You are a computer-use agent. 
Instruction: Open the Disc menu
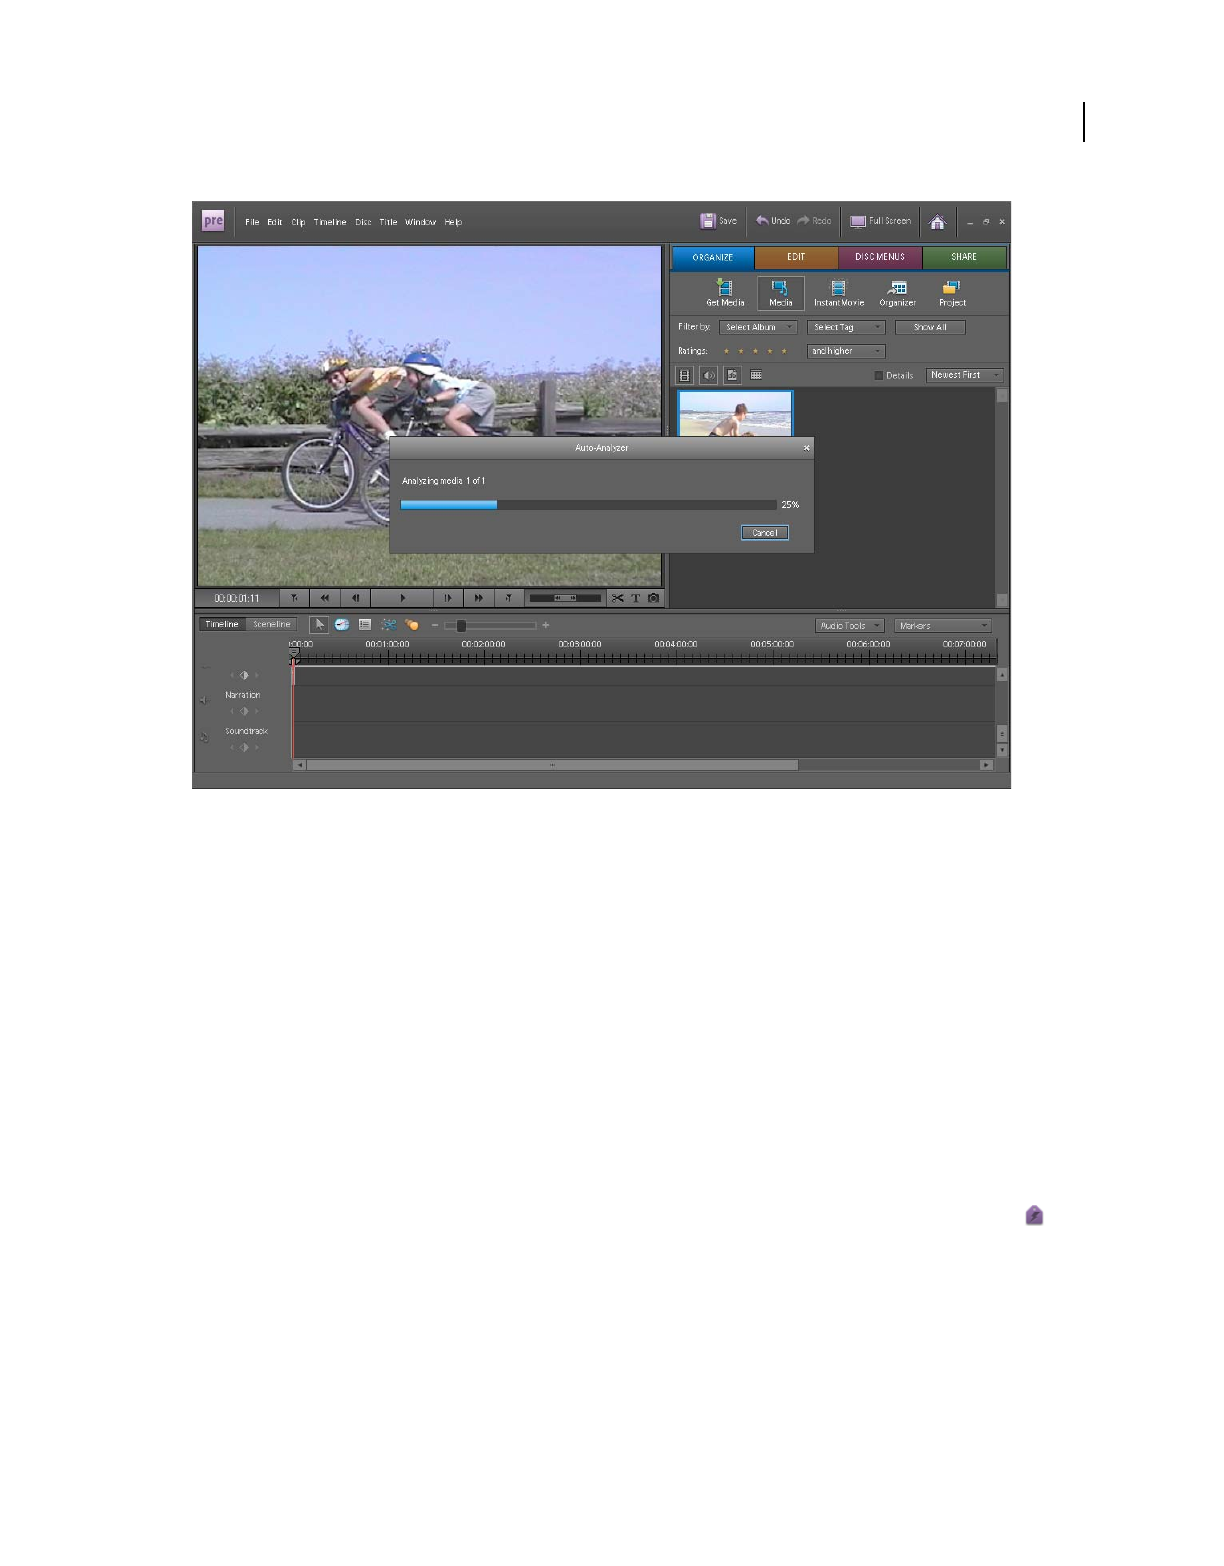pyautogui.click(x=363, y=222)
